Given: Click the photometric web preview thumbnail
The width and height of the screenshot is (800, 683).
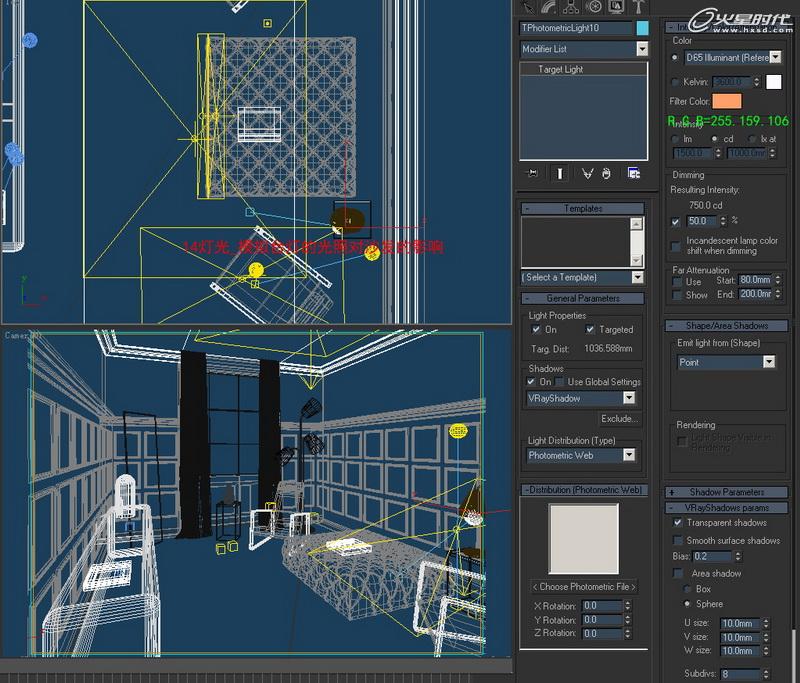Looking at the screenshot, I should coord(584,538).
